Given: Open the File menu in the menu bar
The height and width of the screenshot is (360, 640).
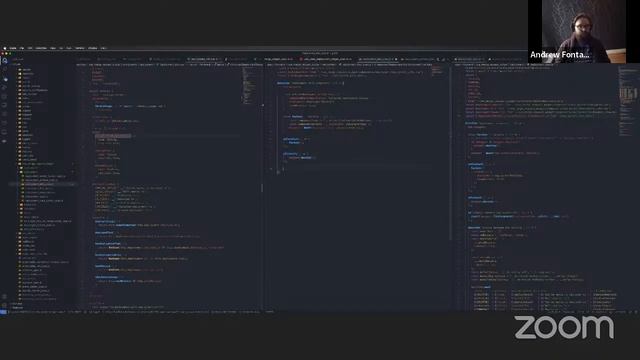Looking at the screenshot, I should point(22,48).
